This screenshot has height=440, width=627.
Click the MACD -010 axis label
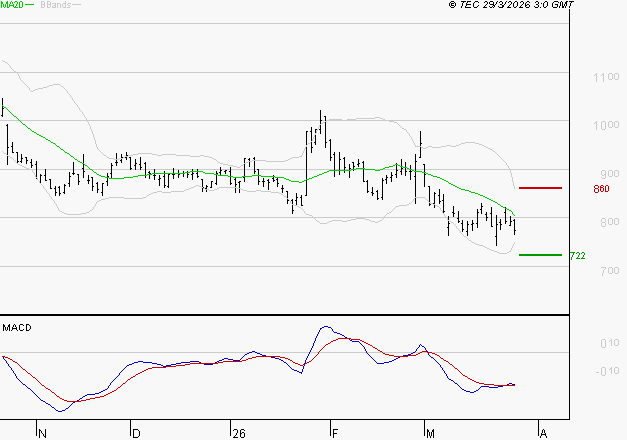click(607, 371)
